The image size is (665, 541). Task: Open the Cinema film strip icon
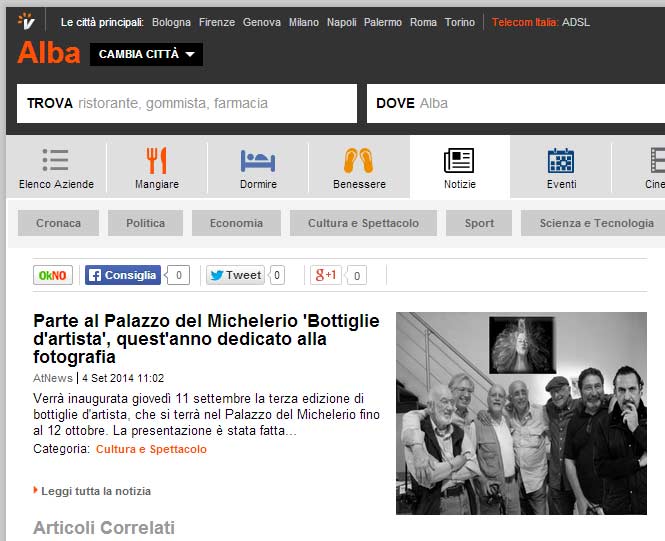pyautogui.click(x=658, y=160)
